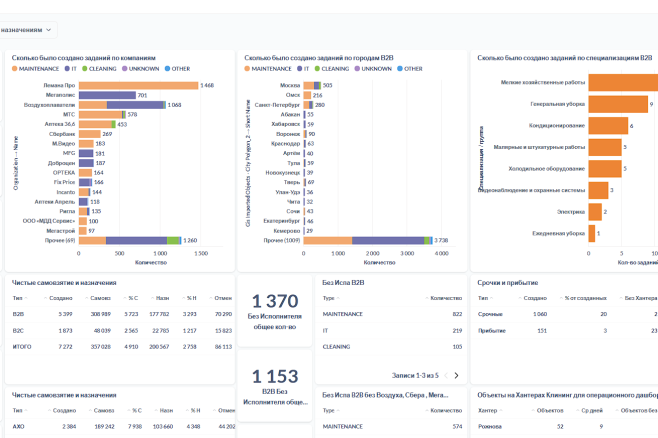
Task: Click the Прочее (1009) bar in cities chart
Action: (368, 240)
